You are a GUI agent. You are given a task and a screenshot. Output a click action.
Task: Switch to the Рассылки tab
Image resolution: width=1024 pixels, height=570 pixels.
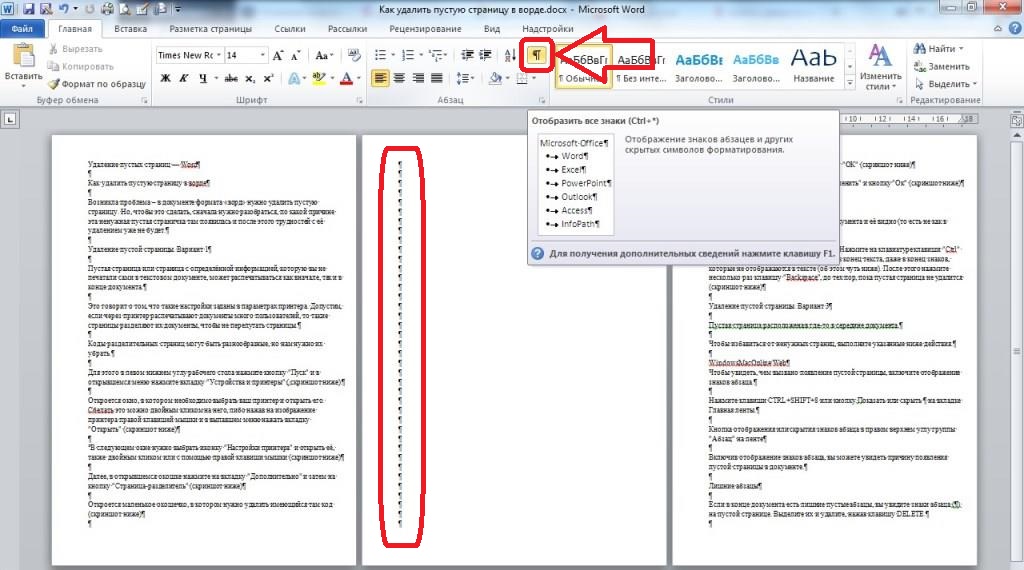pos(347,29)
